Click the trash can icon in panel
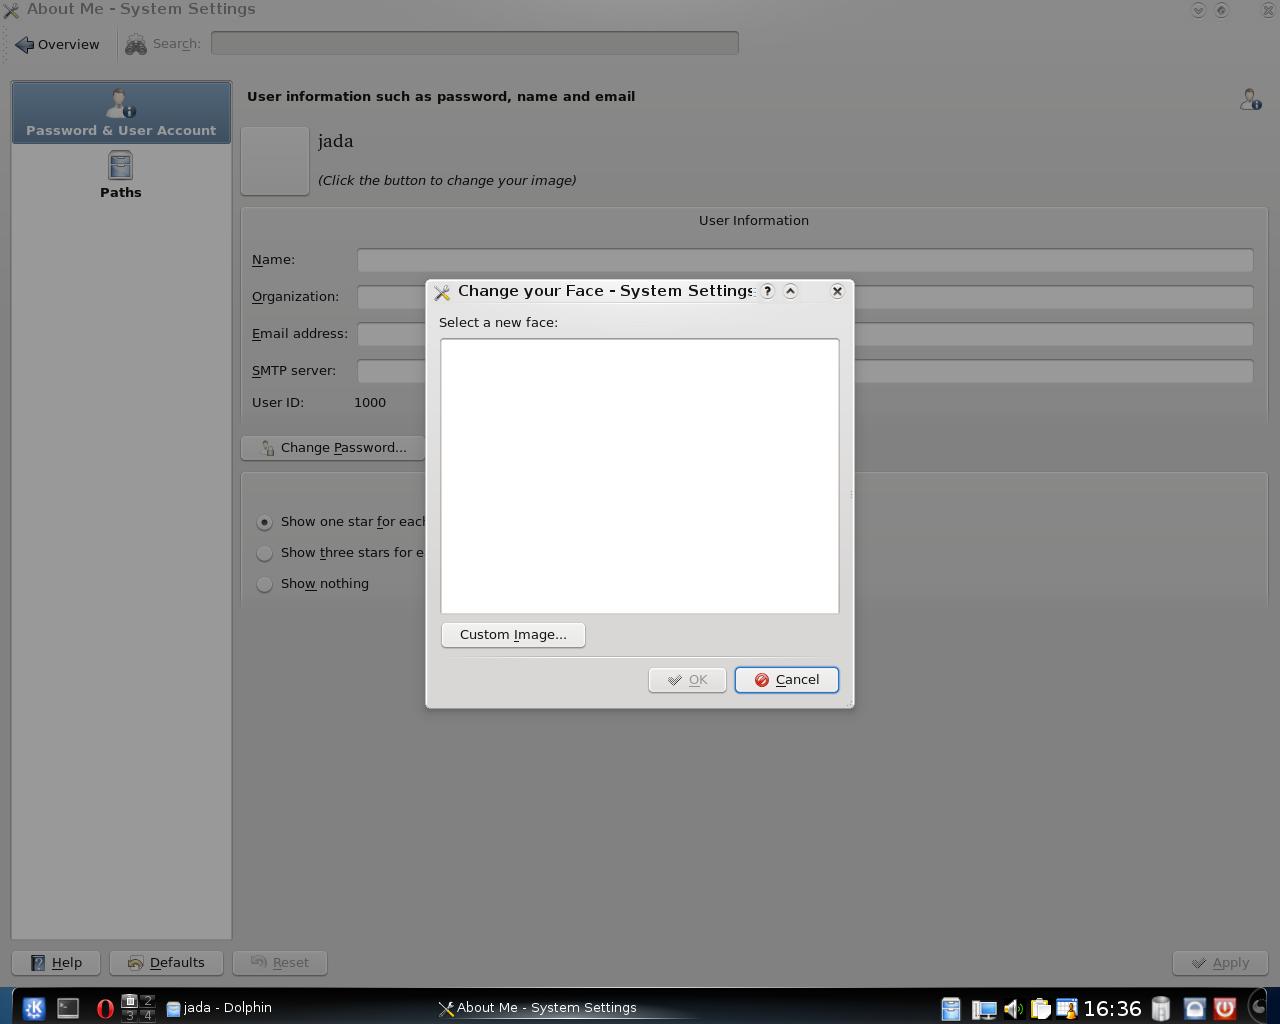Screen dimensions: 1280x1024 tap(1160, 1008)
